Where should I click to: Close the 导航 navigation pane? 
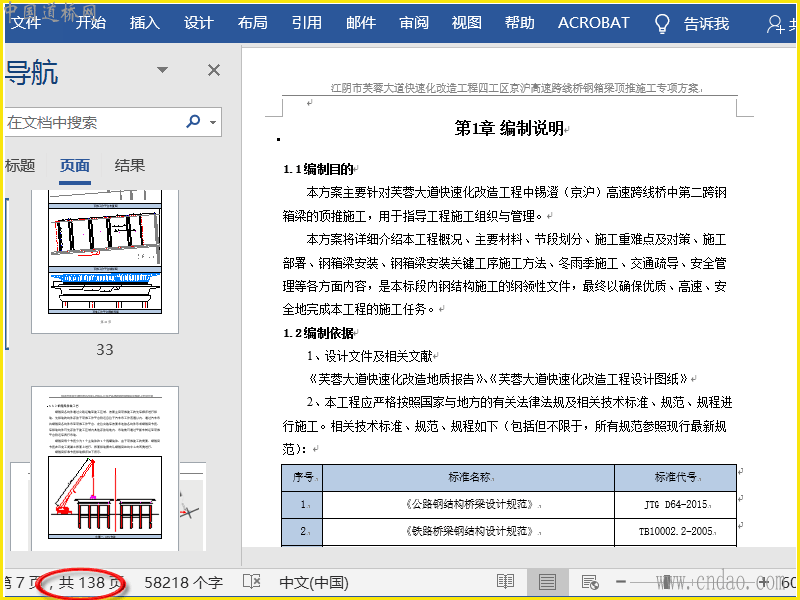pos(214,70)
